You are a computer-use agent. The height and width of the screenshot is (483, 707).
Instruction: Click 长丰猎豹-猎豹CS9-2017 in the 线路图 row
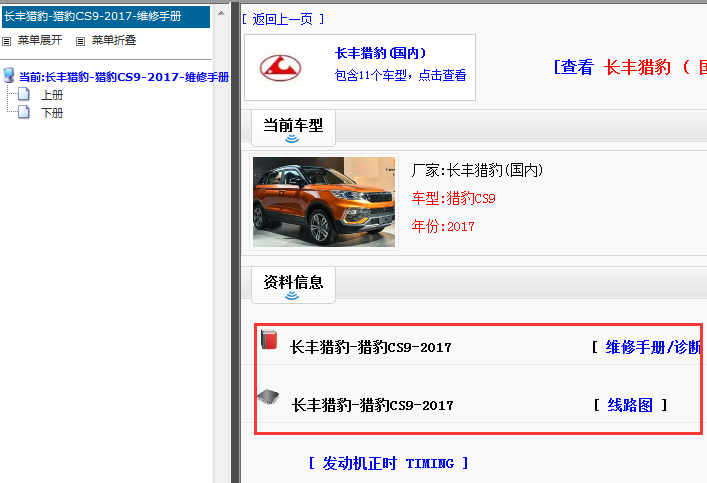tap(372, 405)
